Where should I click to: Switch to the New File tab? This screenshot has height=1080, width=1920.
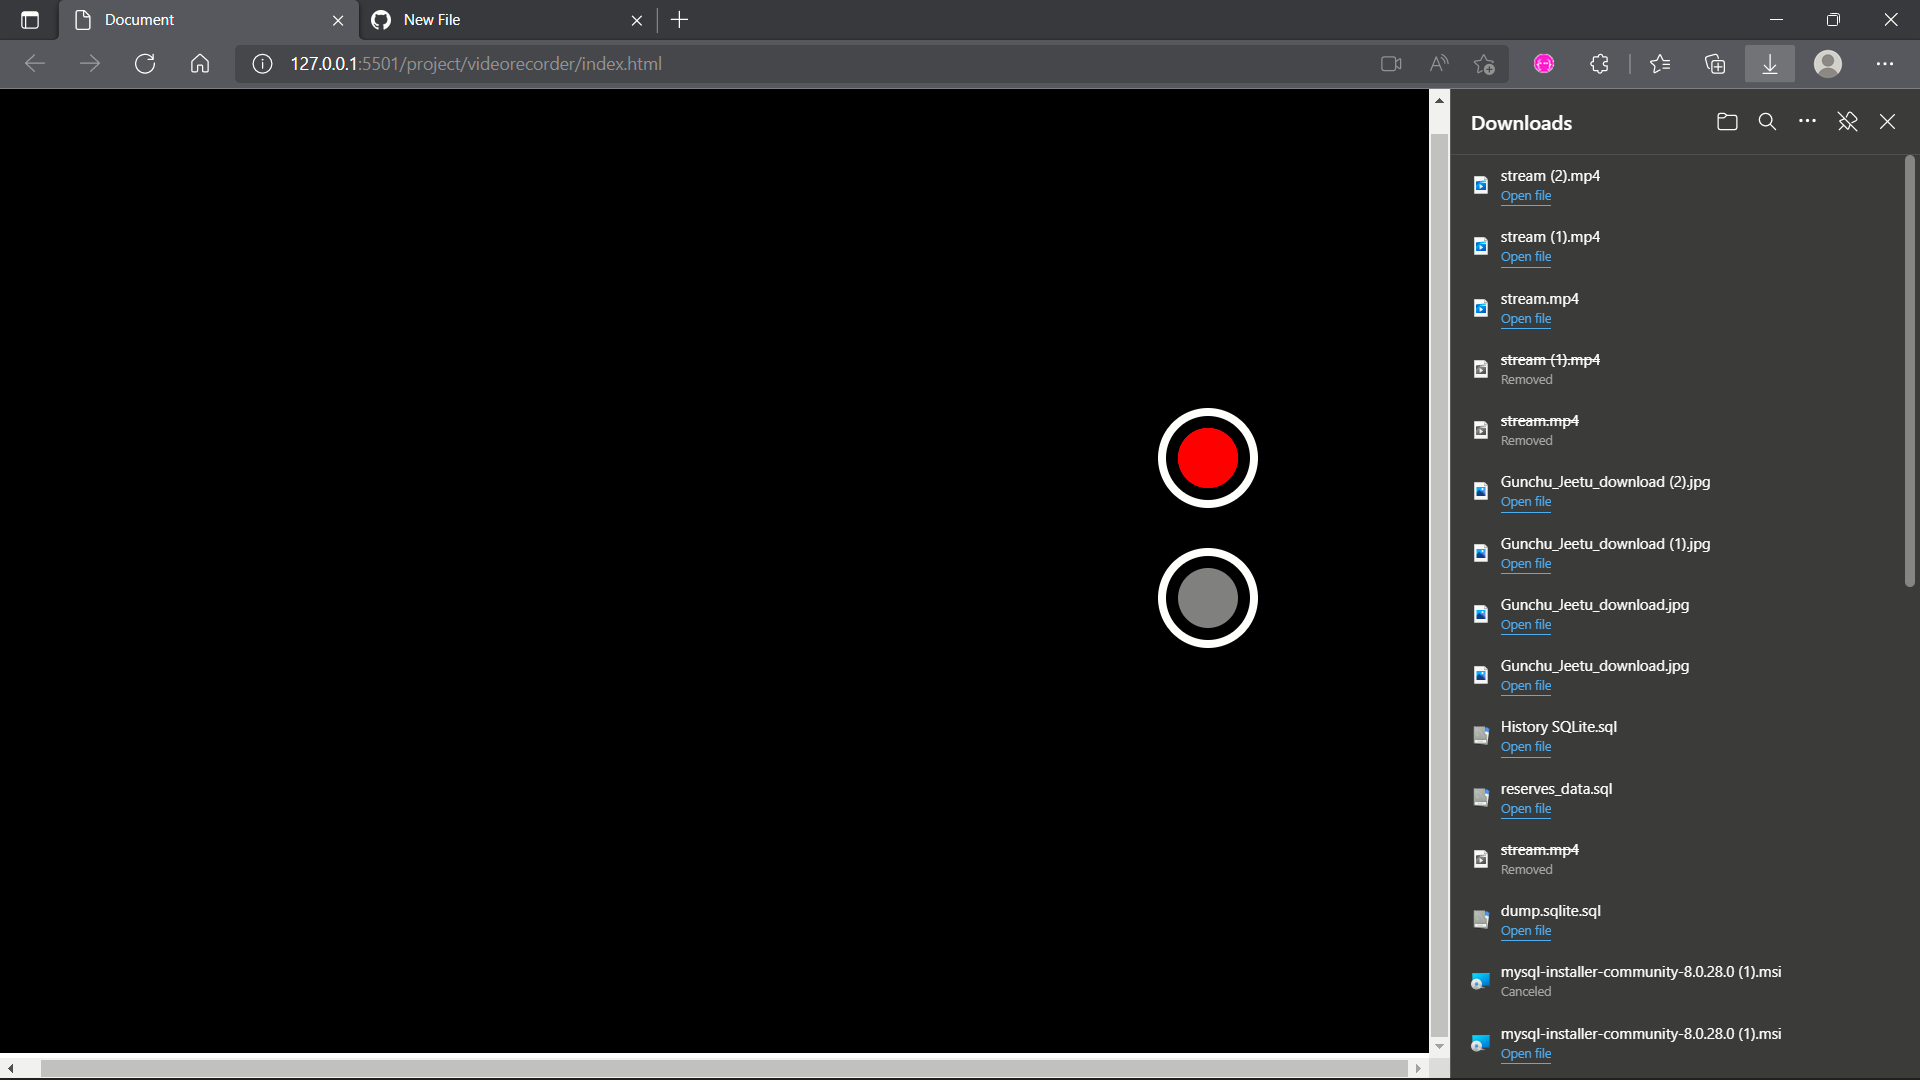509,20
